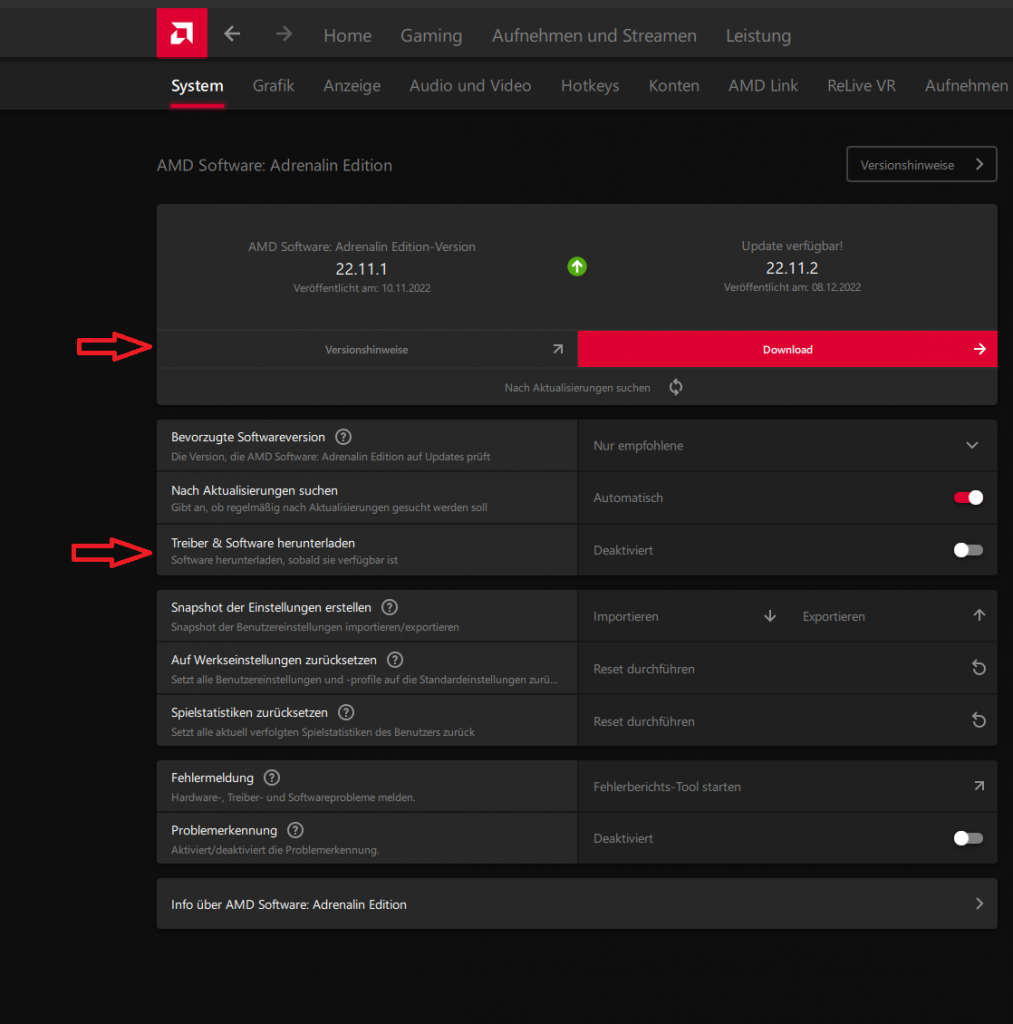Select the Anzeige sub-tab

(352, 86)
